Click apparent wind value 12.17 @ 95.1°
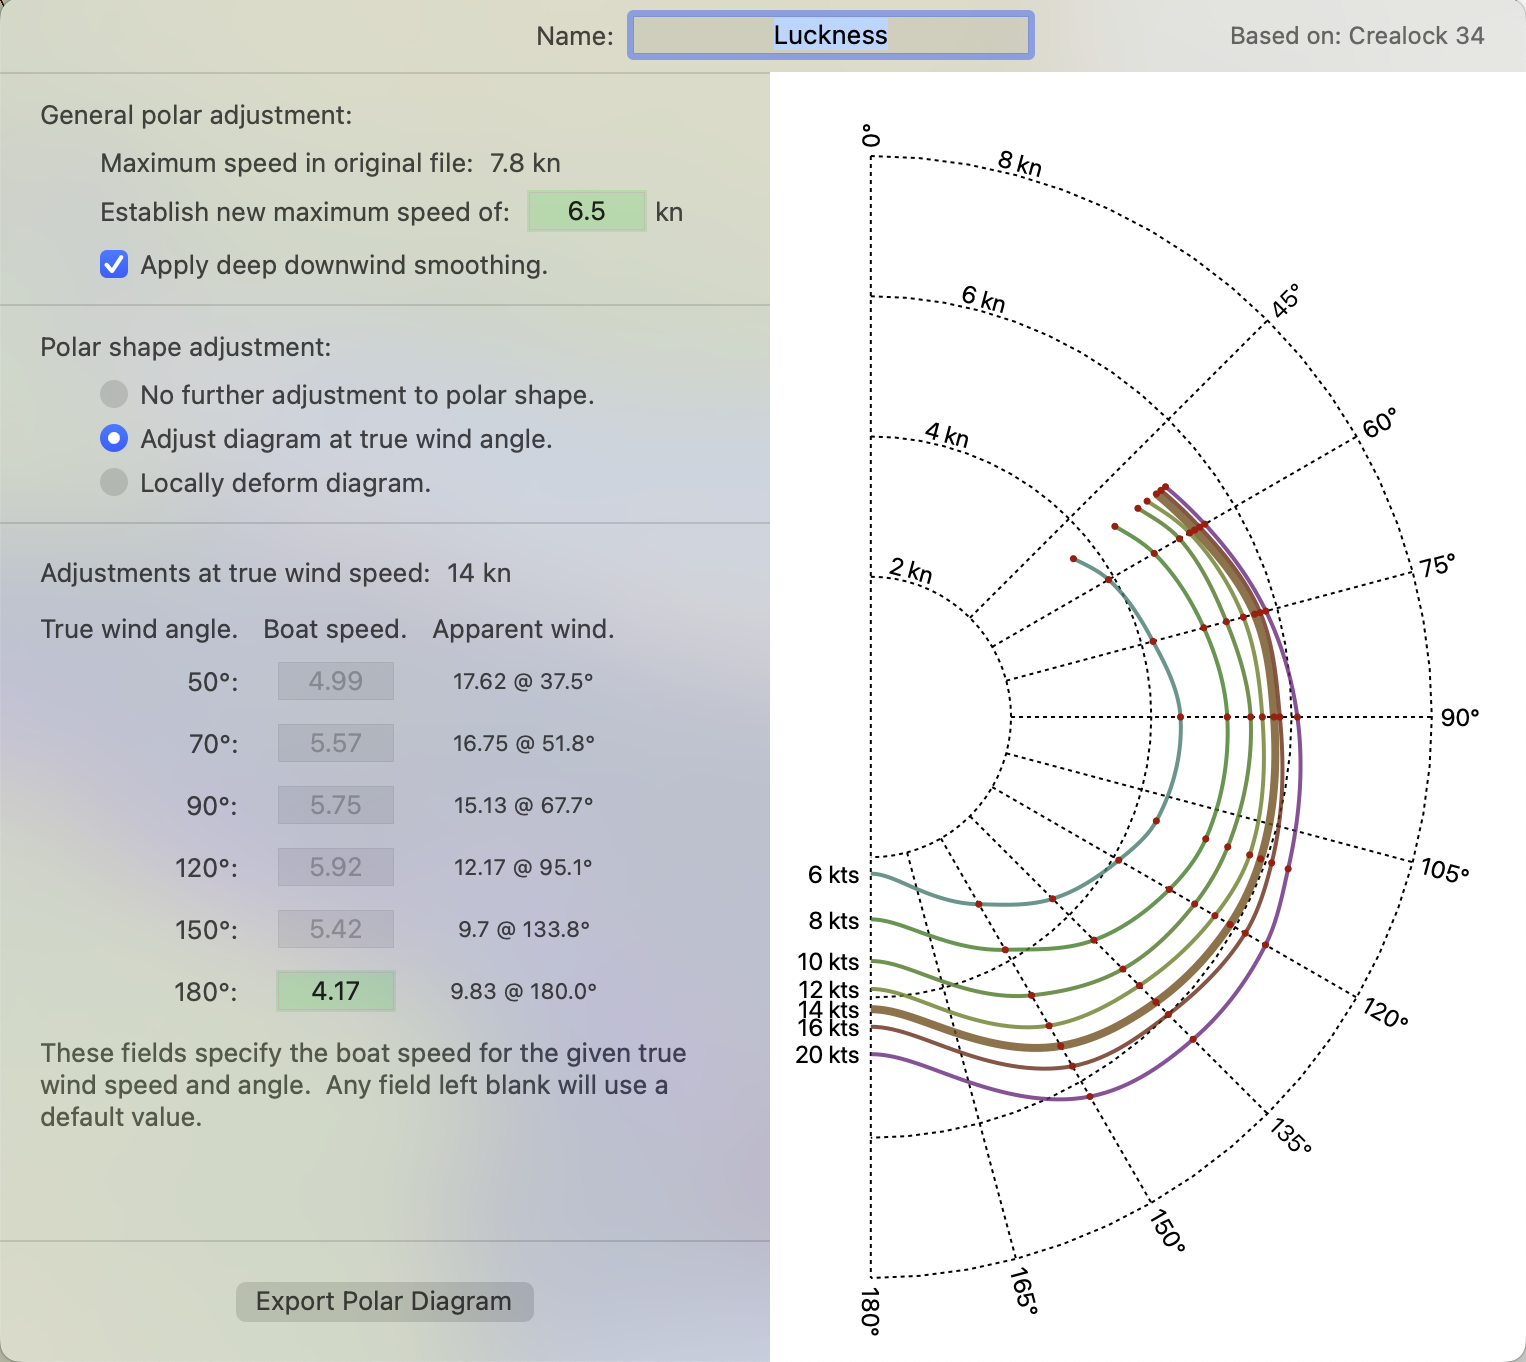Screen dimensions: 1526x1362 523,867
